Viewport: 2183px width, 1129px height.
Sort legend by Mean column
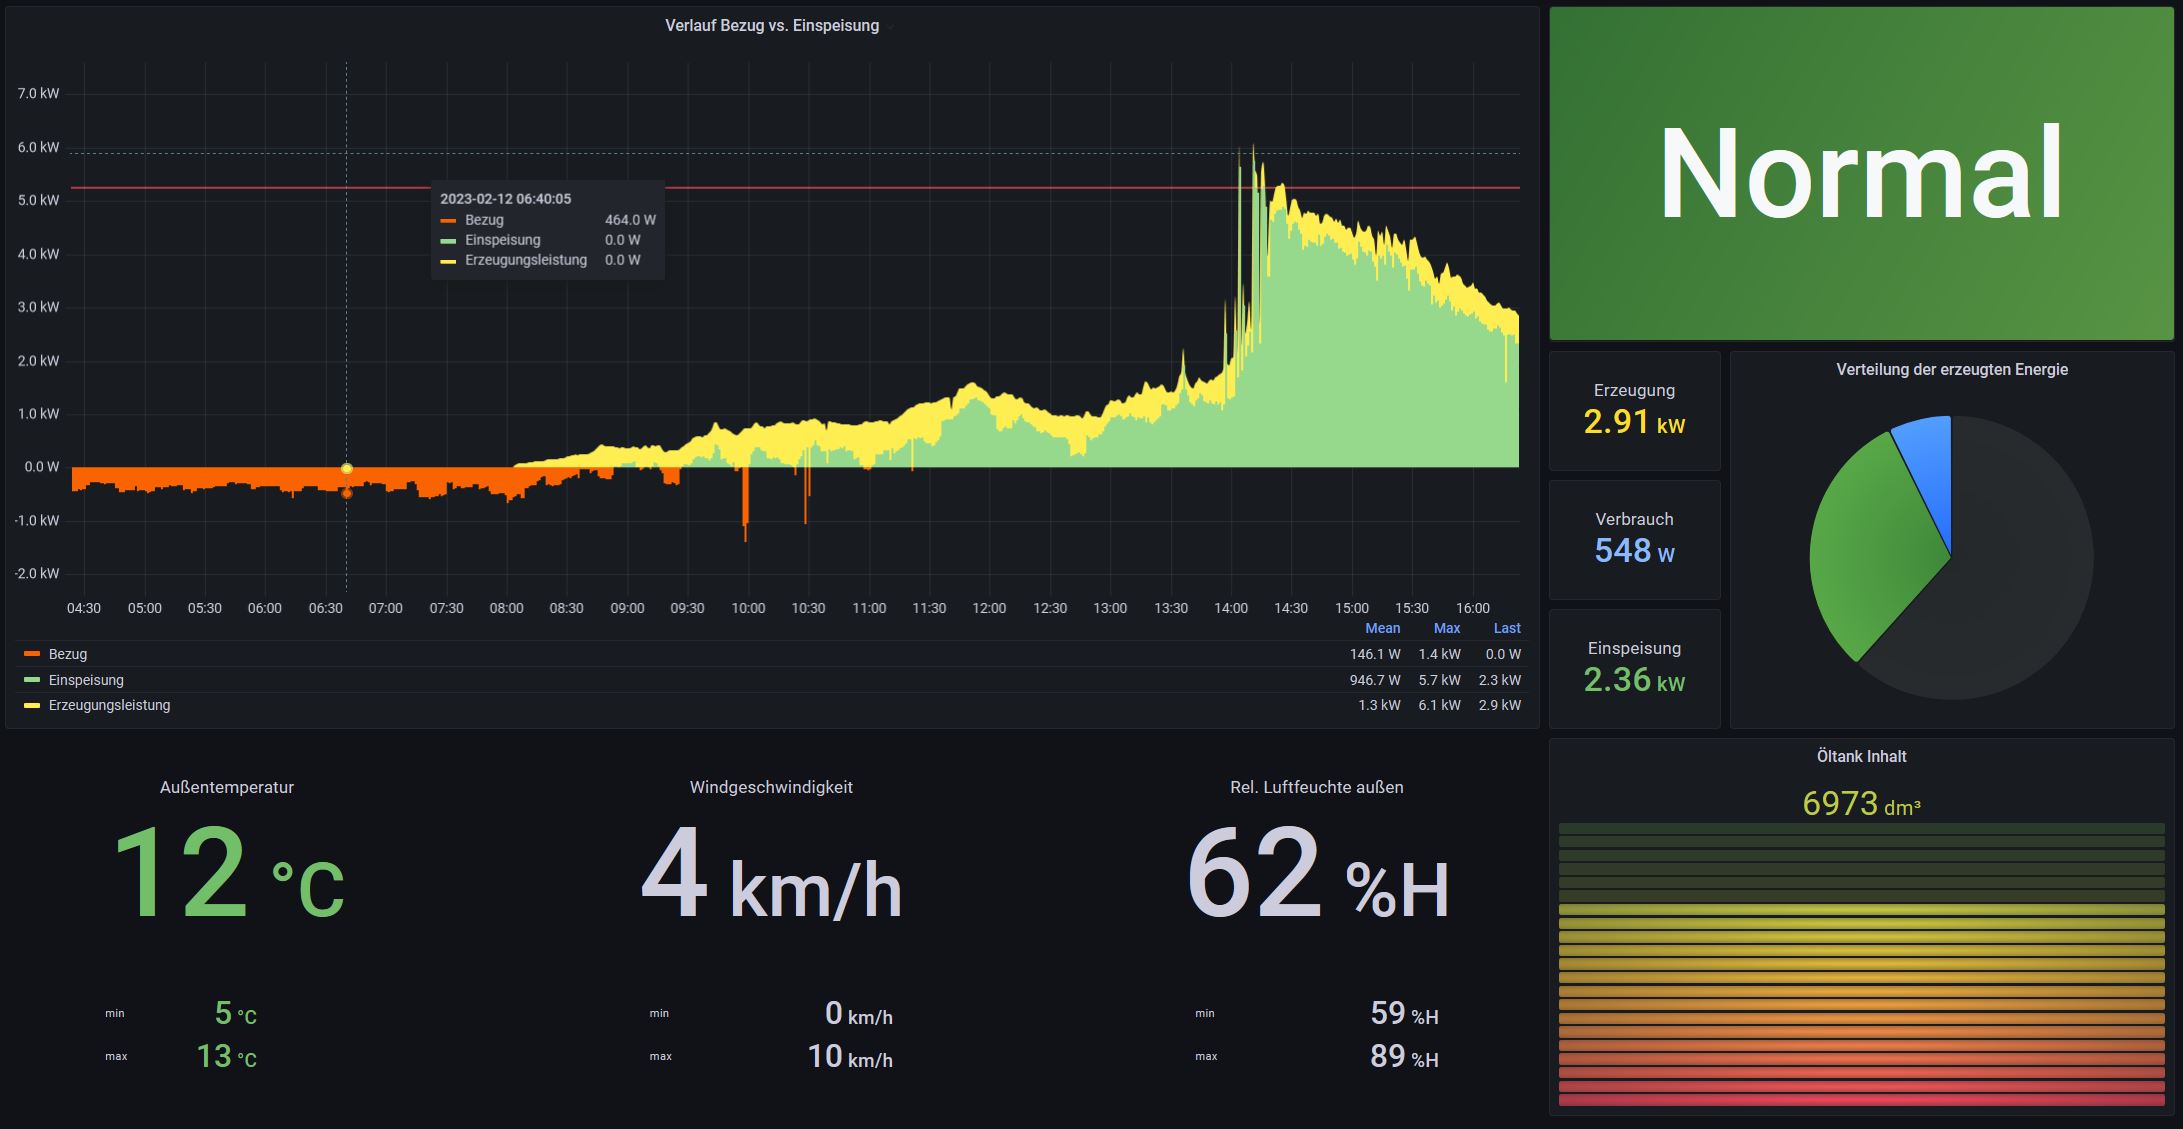(x=1382, y=628)
